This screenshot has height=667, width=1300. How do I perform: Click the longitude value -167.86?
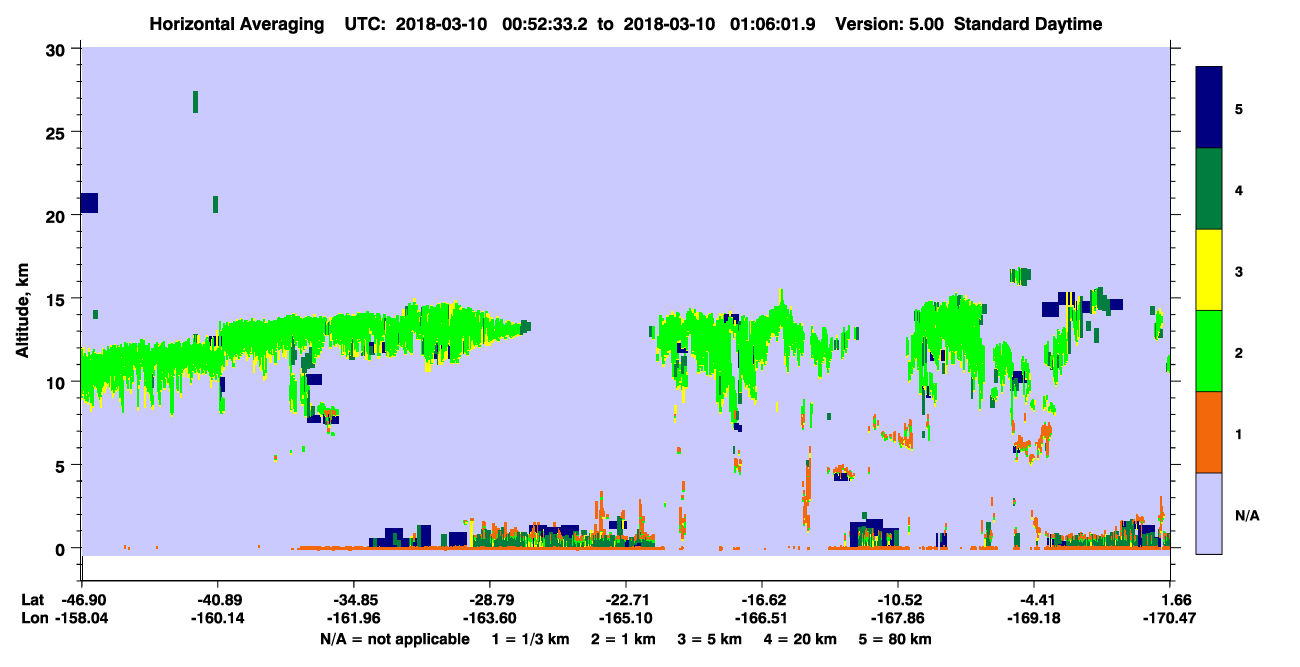tap(898, 619)
